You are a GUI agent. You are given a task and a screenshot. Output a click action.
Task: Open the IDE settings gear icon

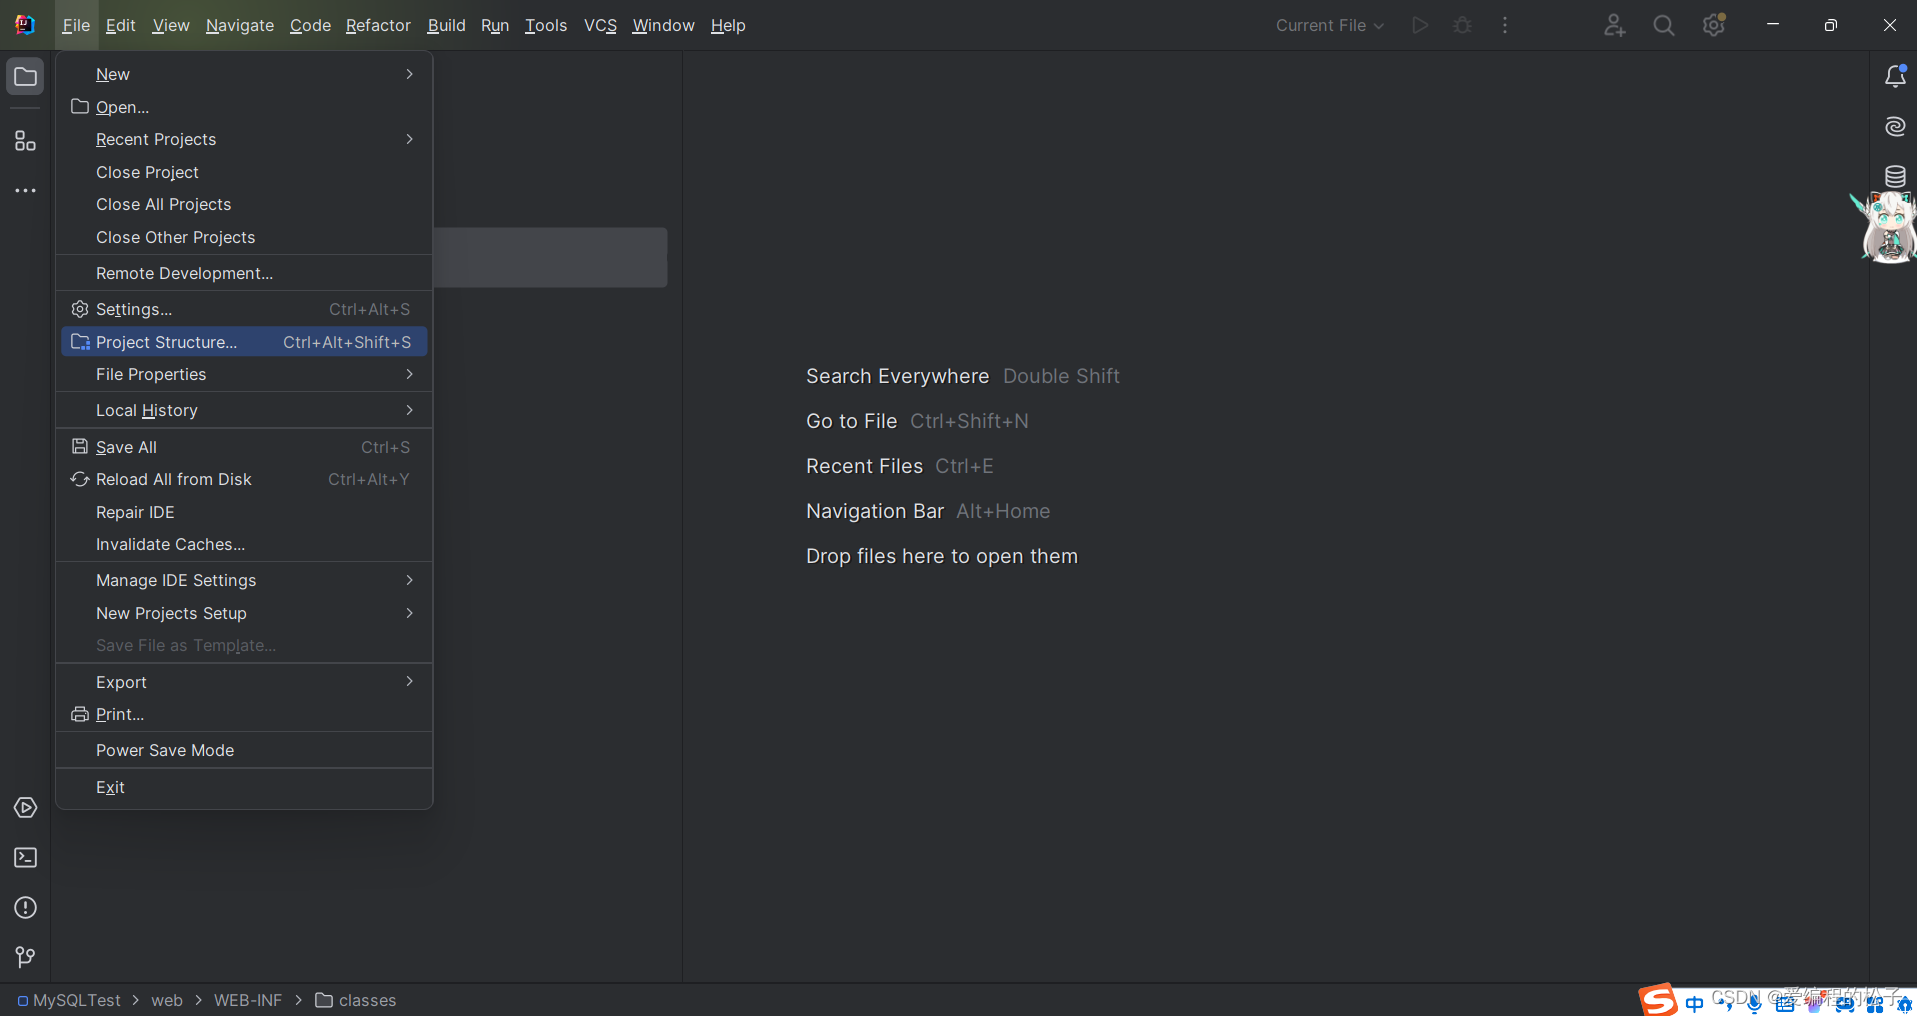1713,26
